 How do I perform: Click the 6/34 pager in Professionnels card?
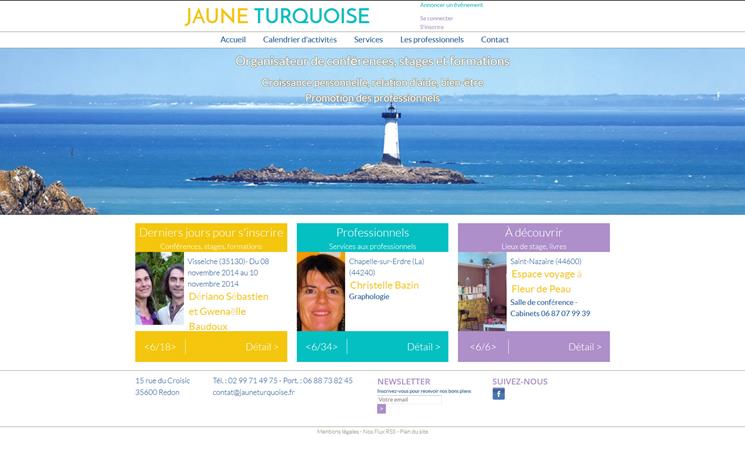tap(322, 347)
